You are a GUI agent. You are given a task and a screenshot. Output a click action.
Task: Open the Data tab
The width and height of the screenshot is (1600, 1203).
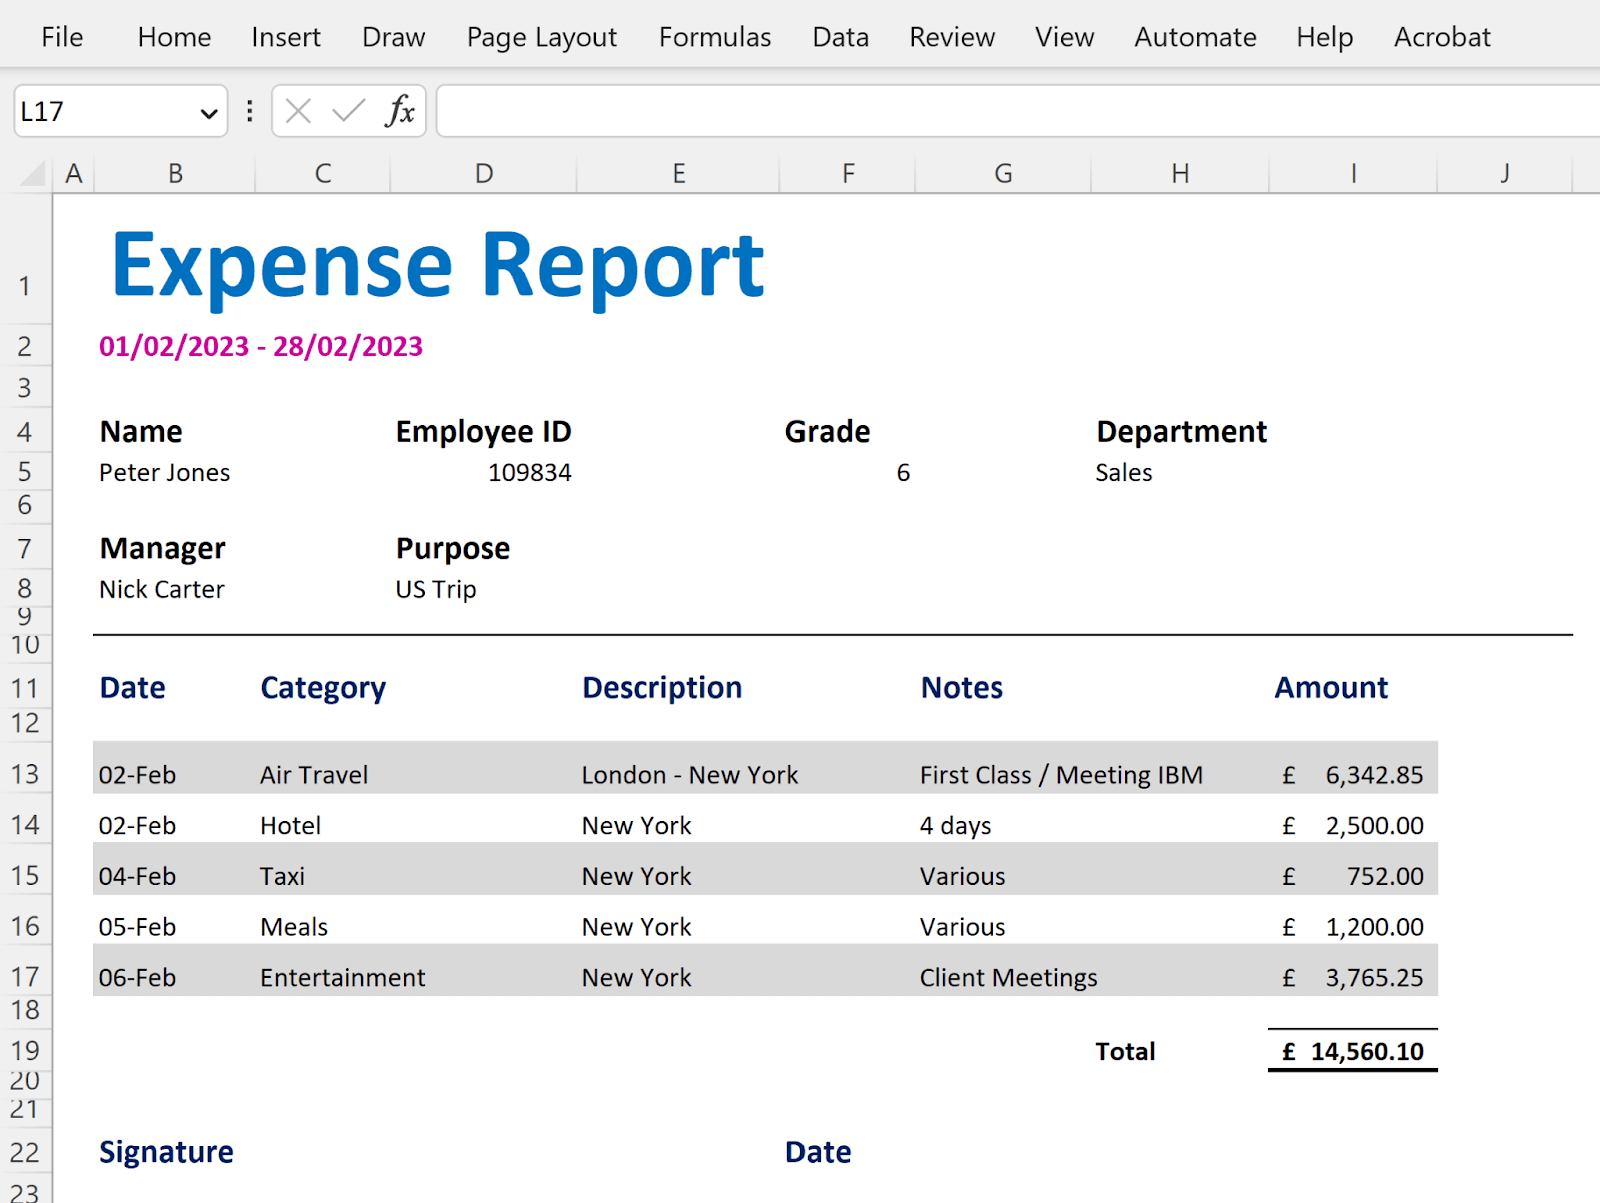pyautogui.click(x=840, y=37)
